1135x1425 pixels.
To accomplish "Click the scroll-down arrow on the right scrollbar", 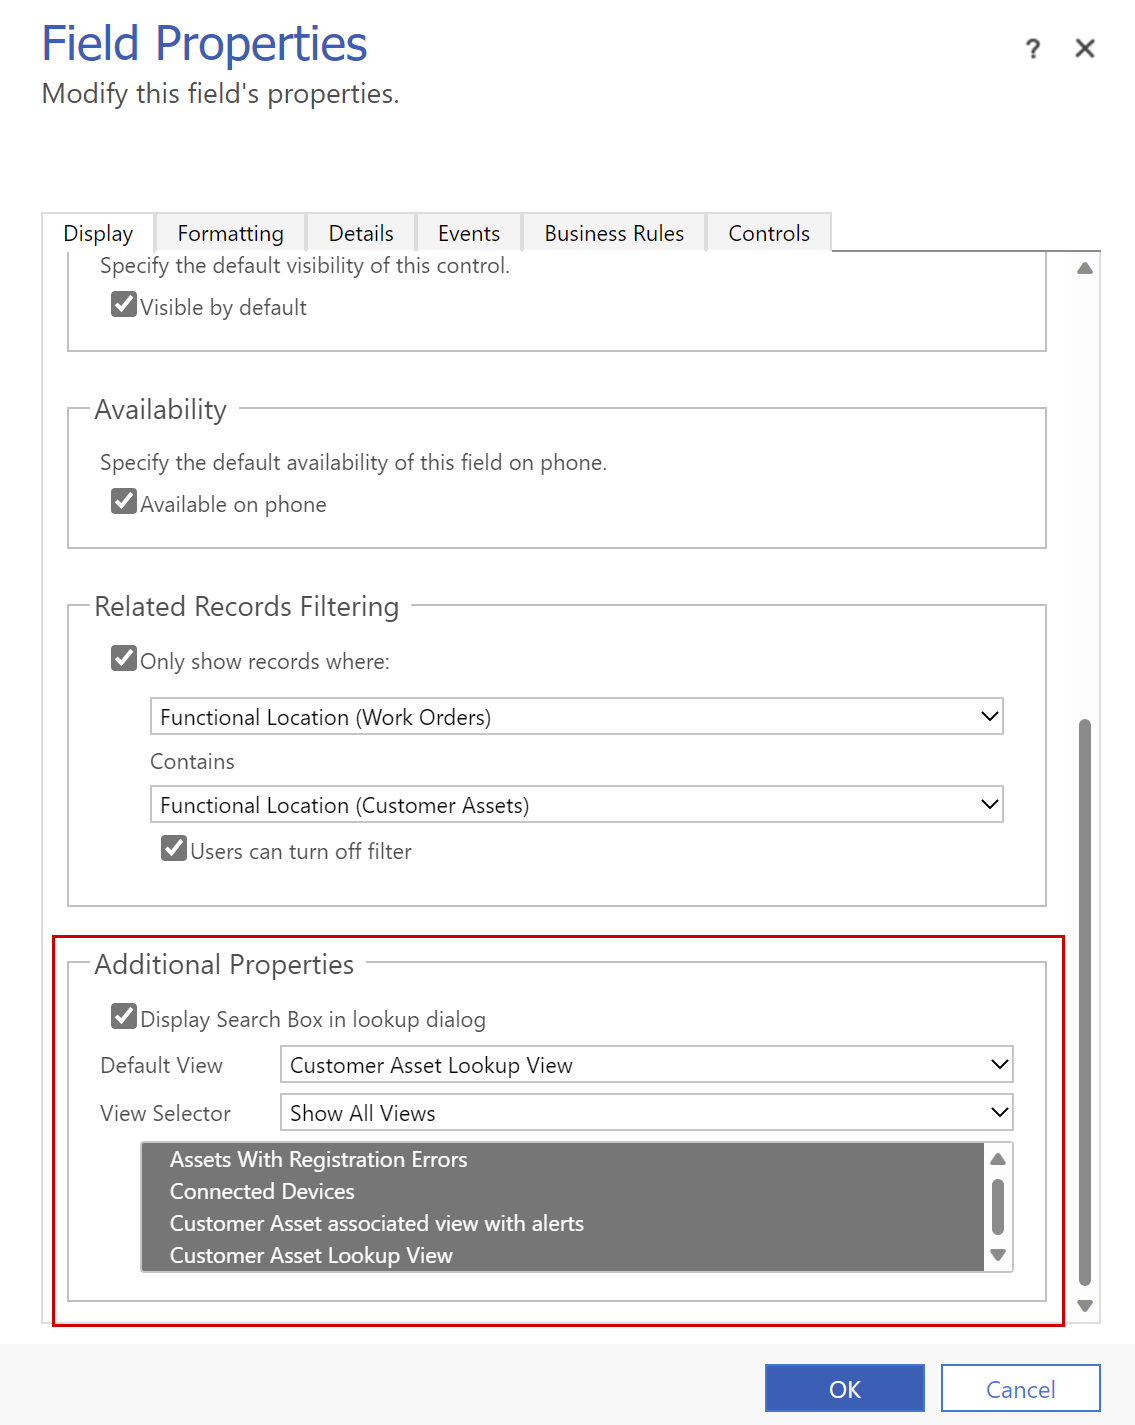I will [1085, 1305].
